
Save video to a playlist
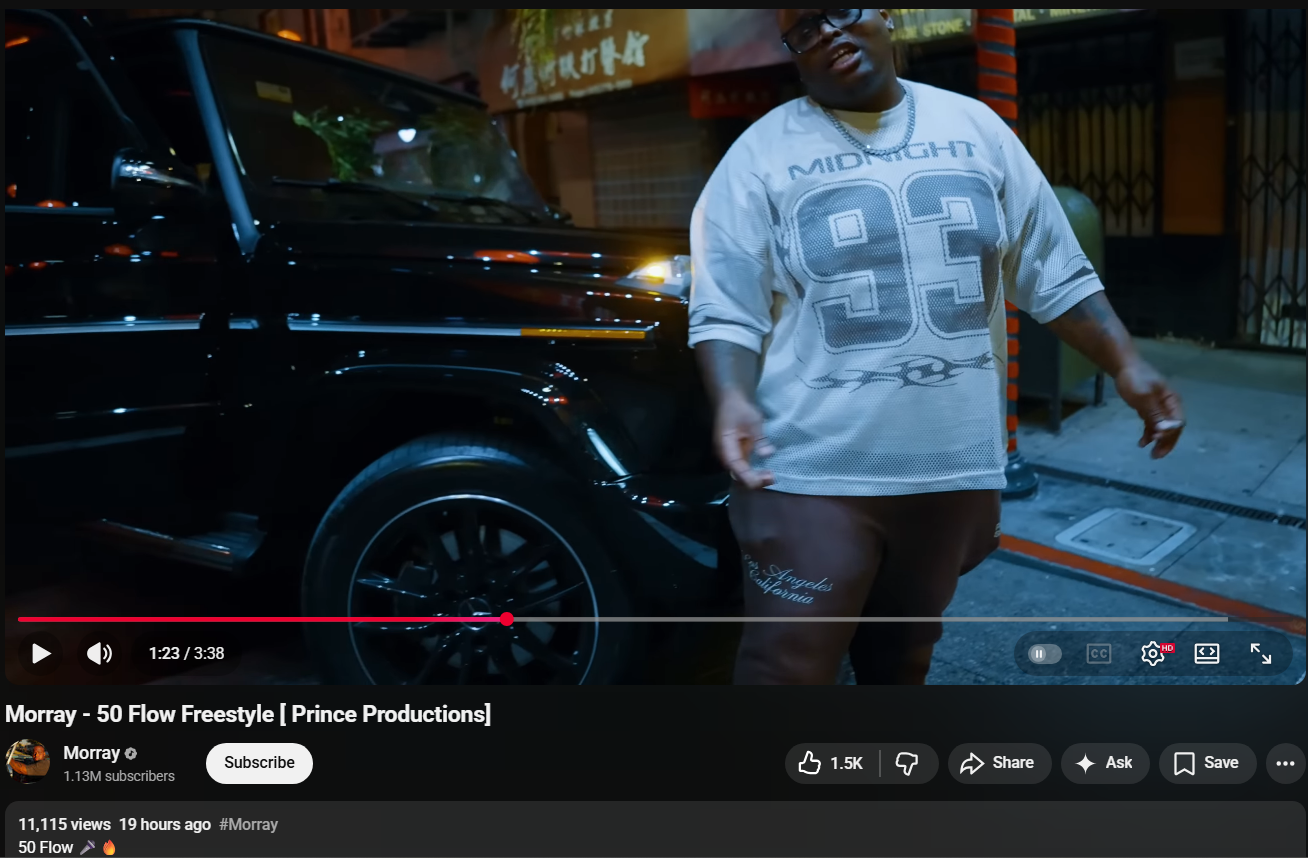1207,763
